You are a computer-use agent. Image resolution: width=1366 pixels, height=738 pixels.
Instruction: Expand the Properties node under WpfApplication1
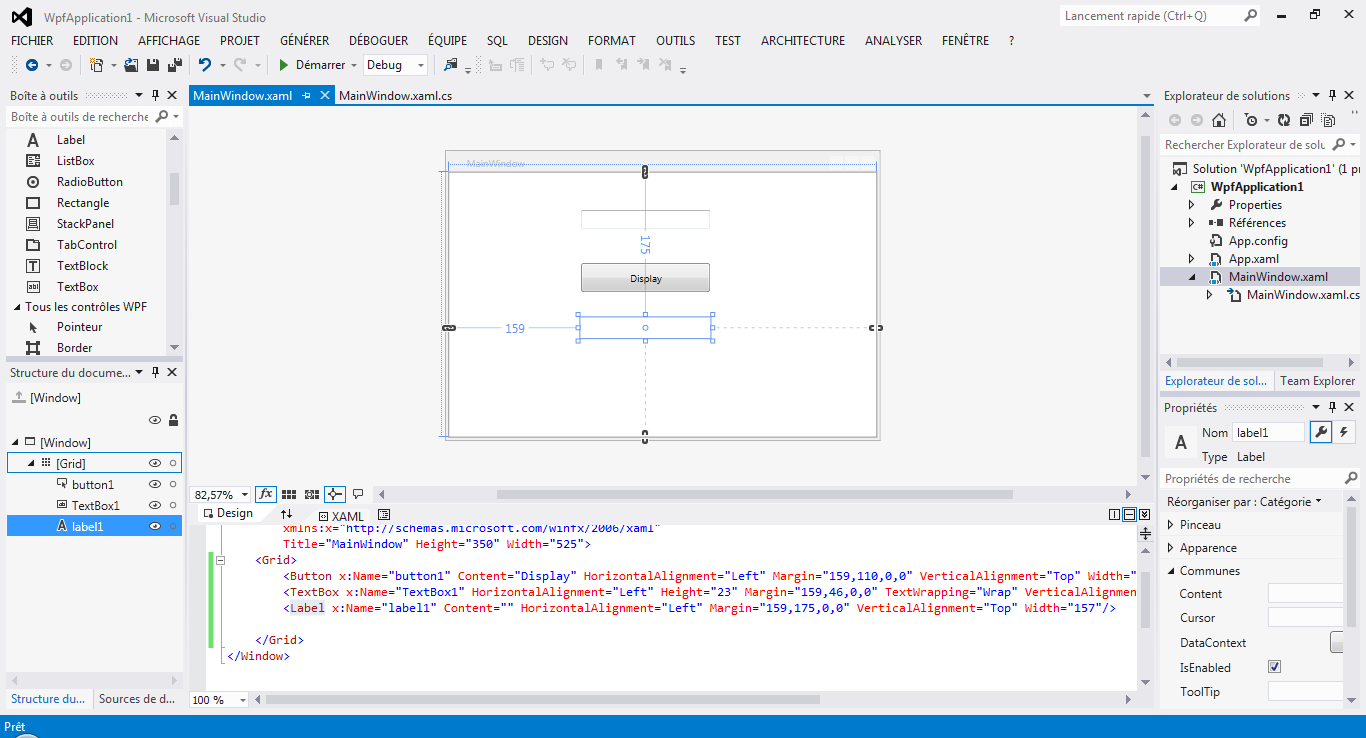[1191, 204]
